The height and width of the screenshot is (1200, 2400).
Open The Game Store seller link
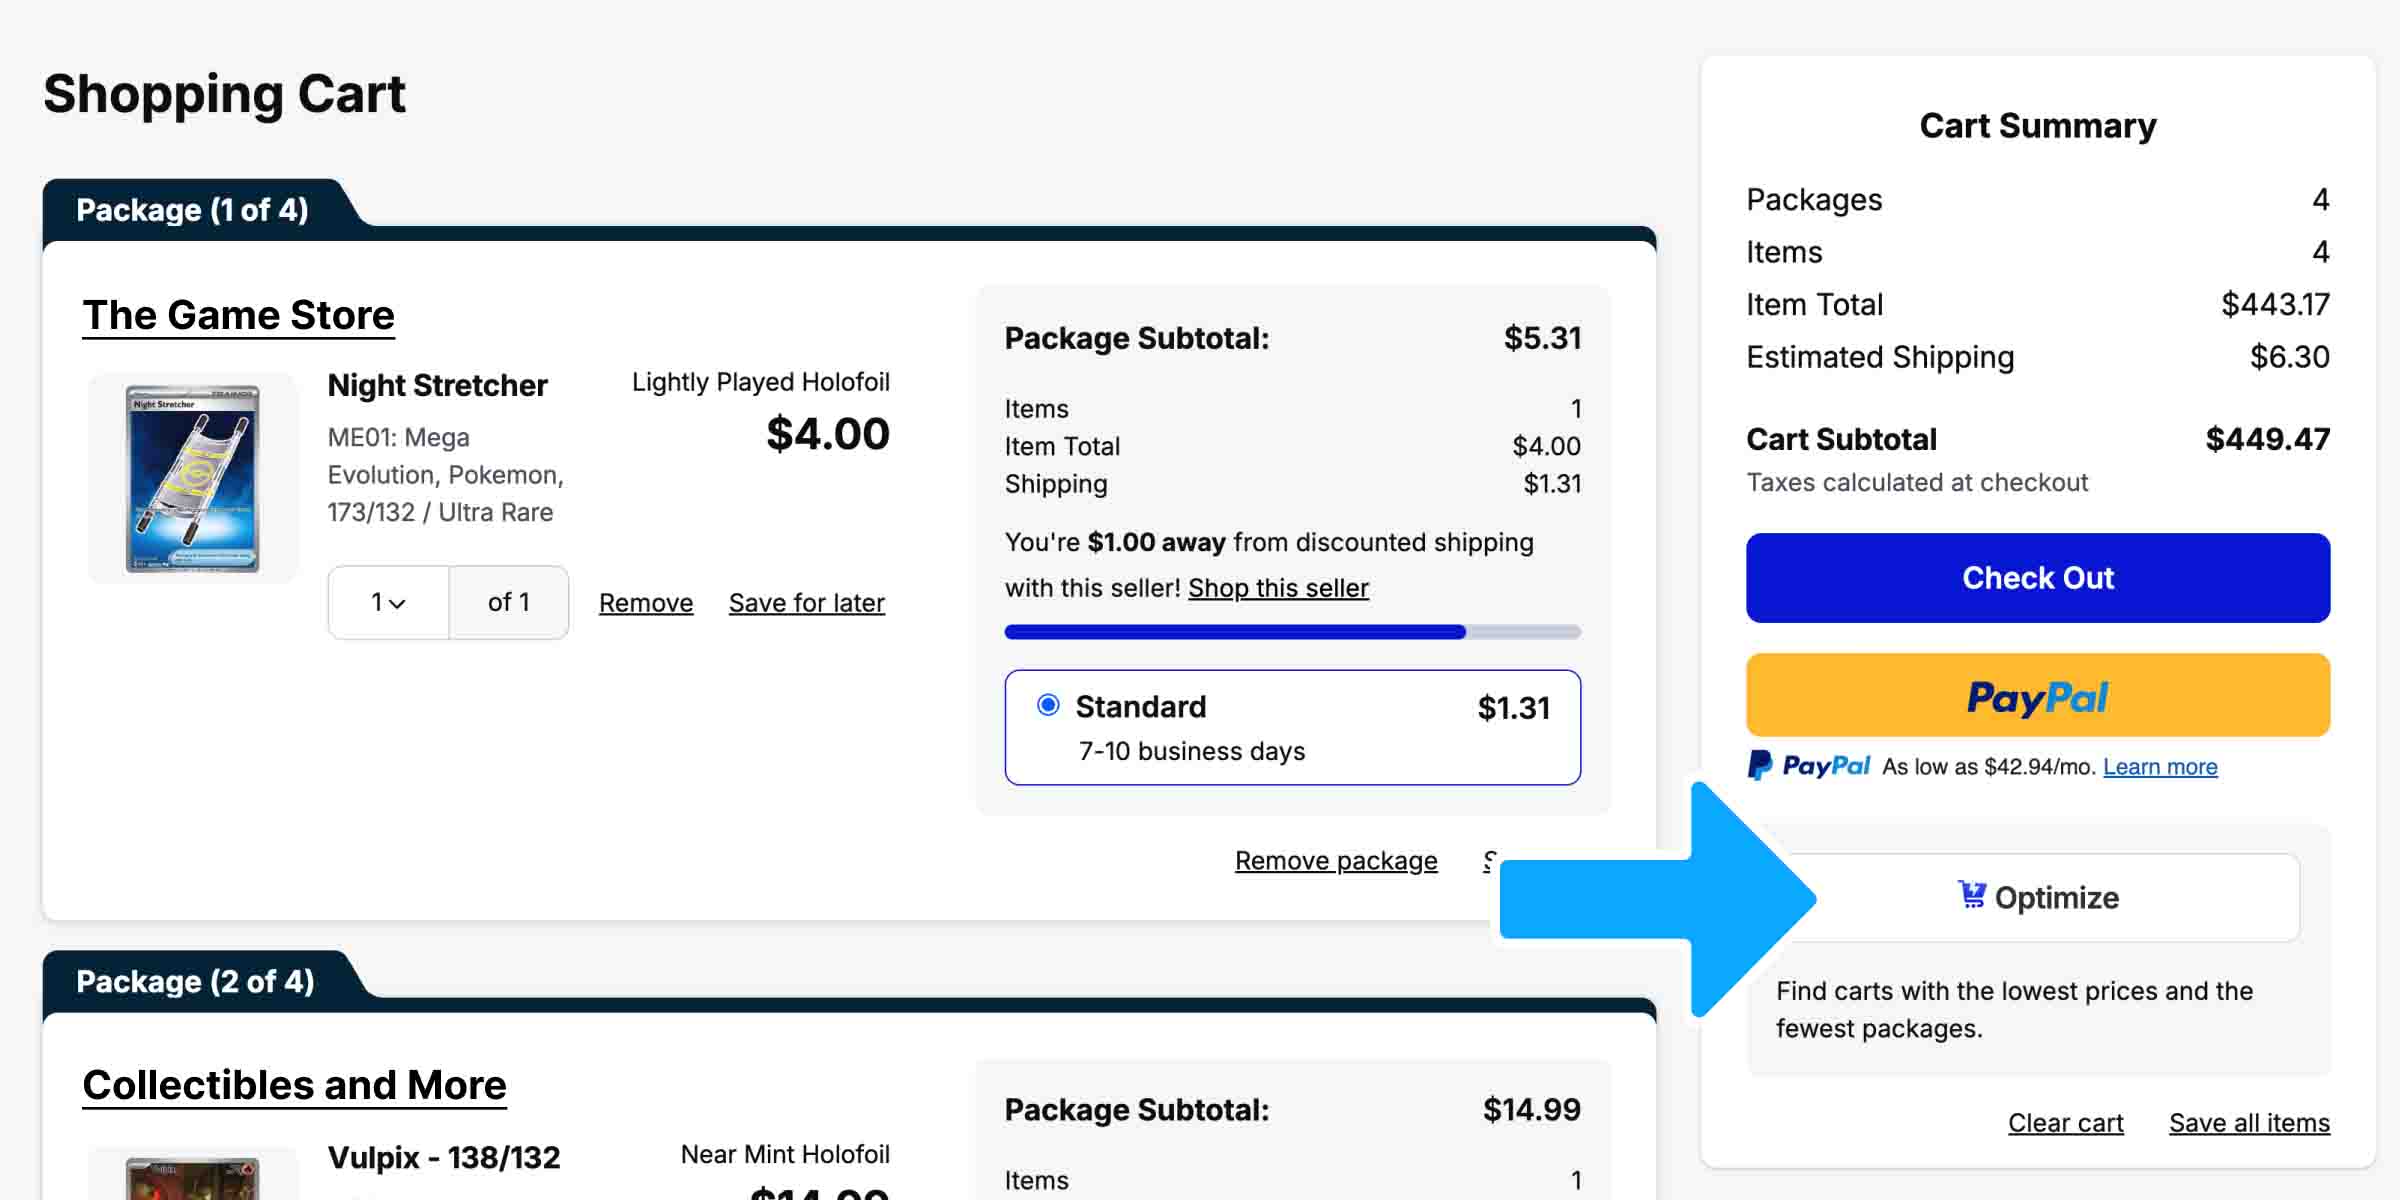[x=238, y=315]
